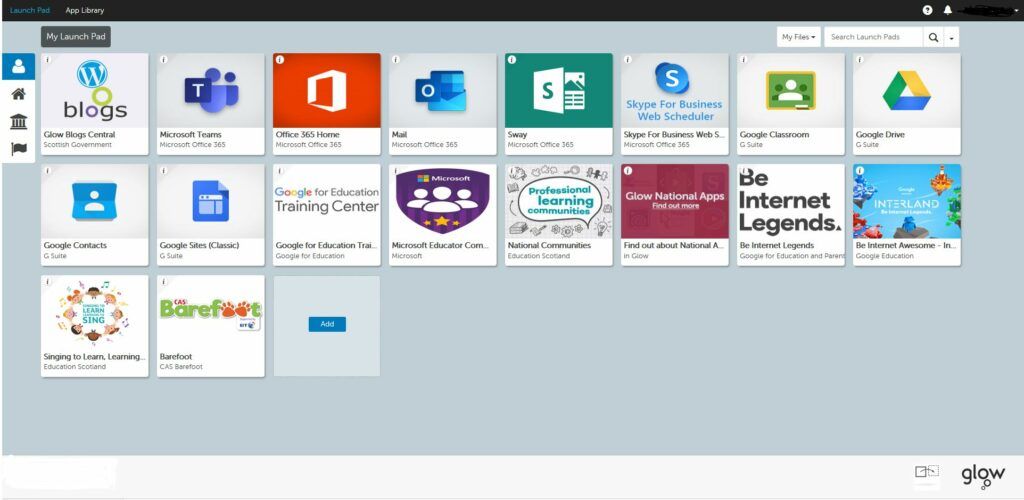The image size is (1024, 500).
Task: Open the Sway app tile
Action: [558, 91]
